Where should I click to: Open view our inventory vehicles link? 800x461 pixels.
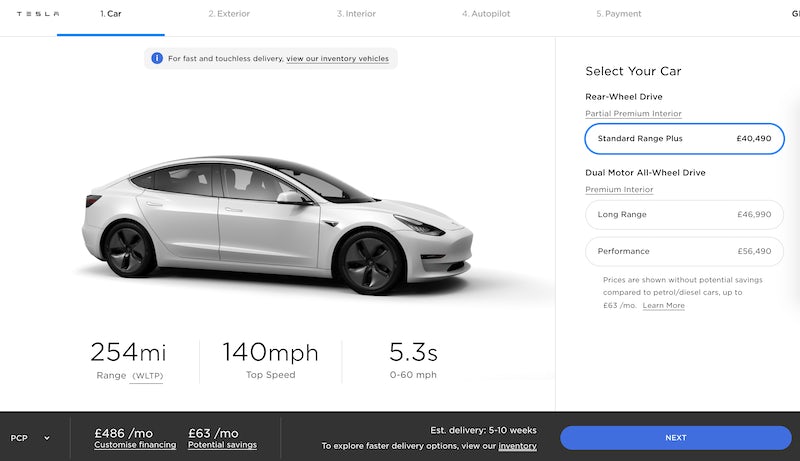pos(337,59)
